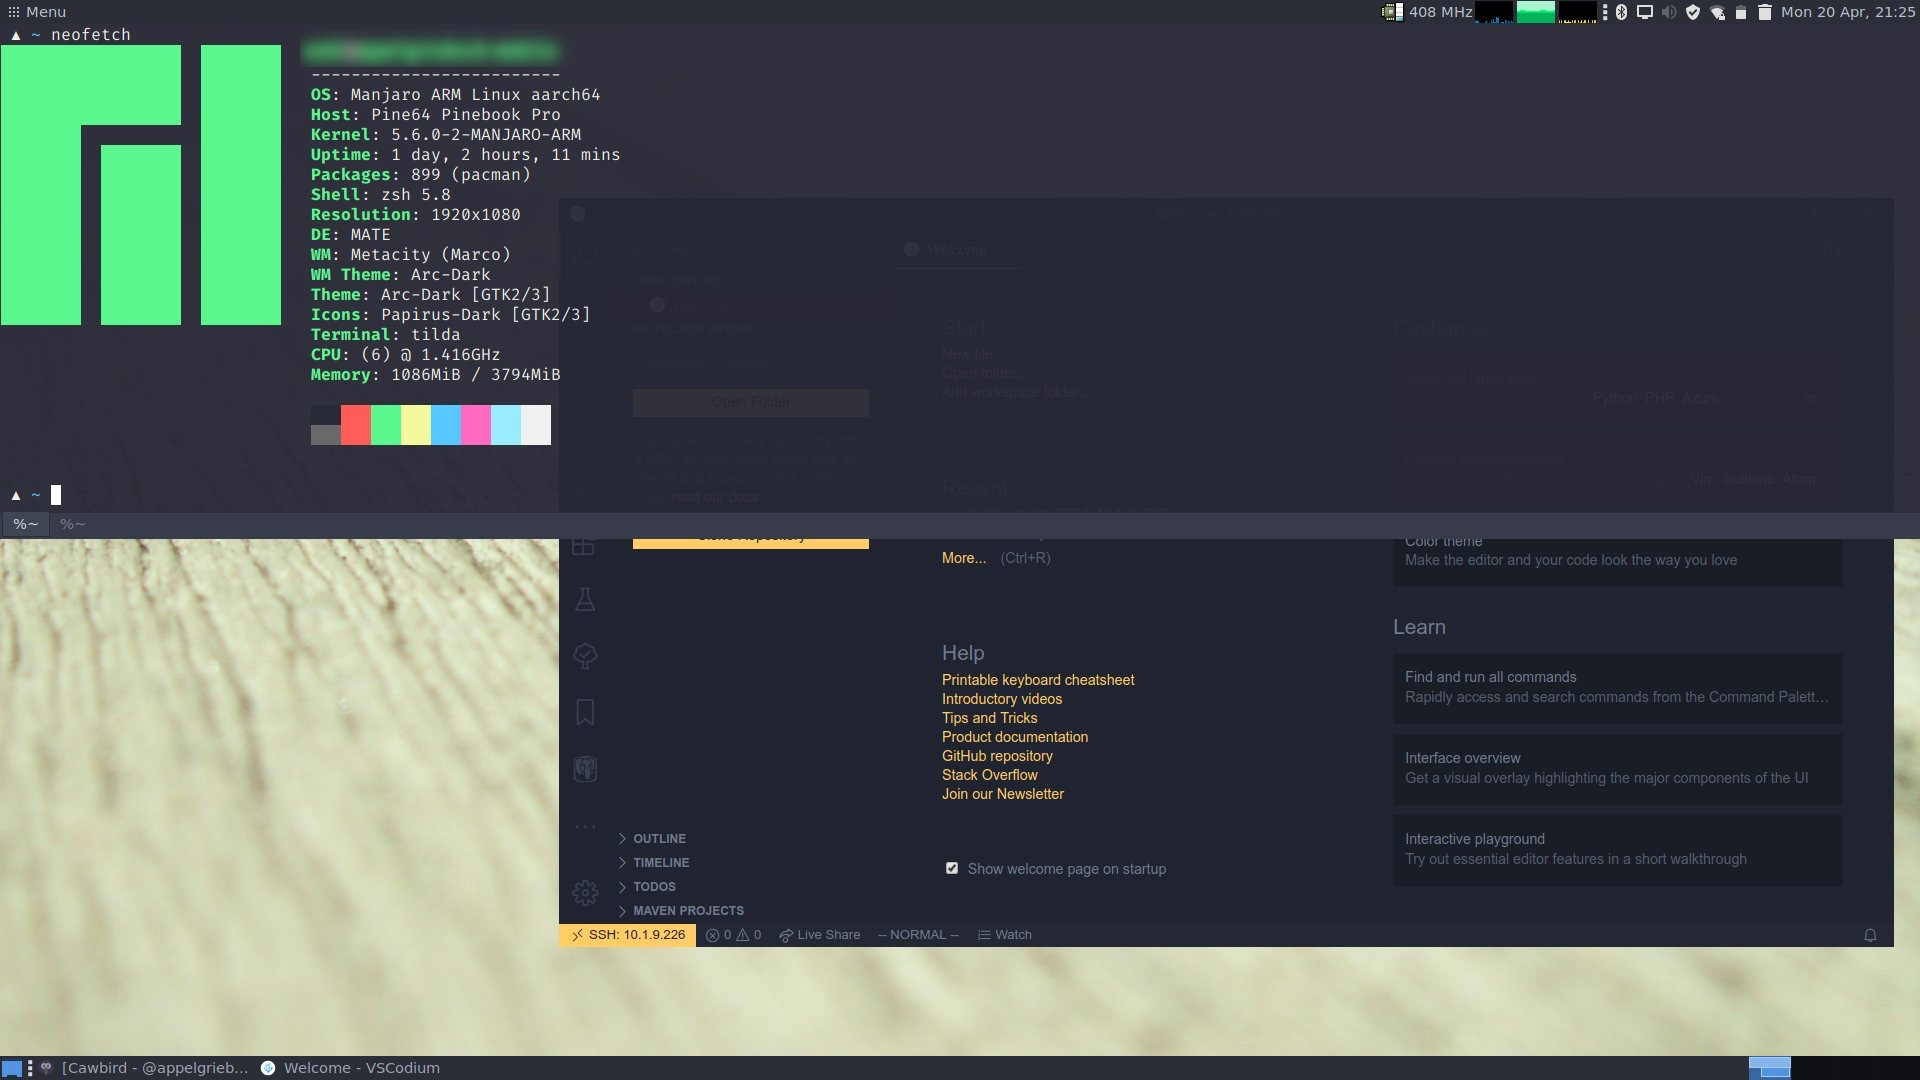Open Product documentation link
This screenshot has height=1080, width=1920.
1015,737
